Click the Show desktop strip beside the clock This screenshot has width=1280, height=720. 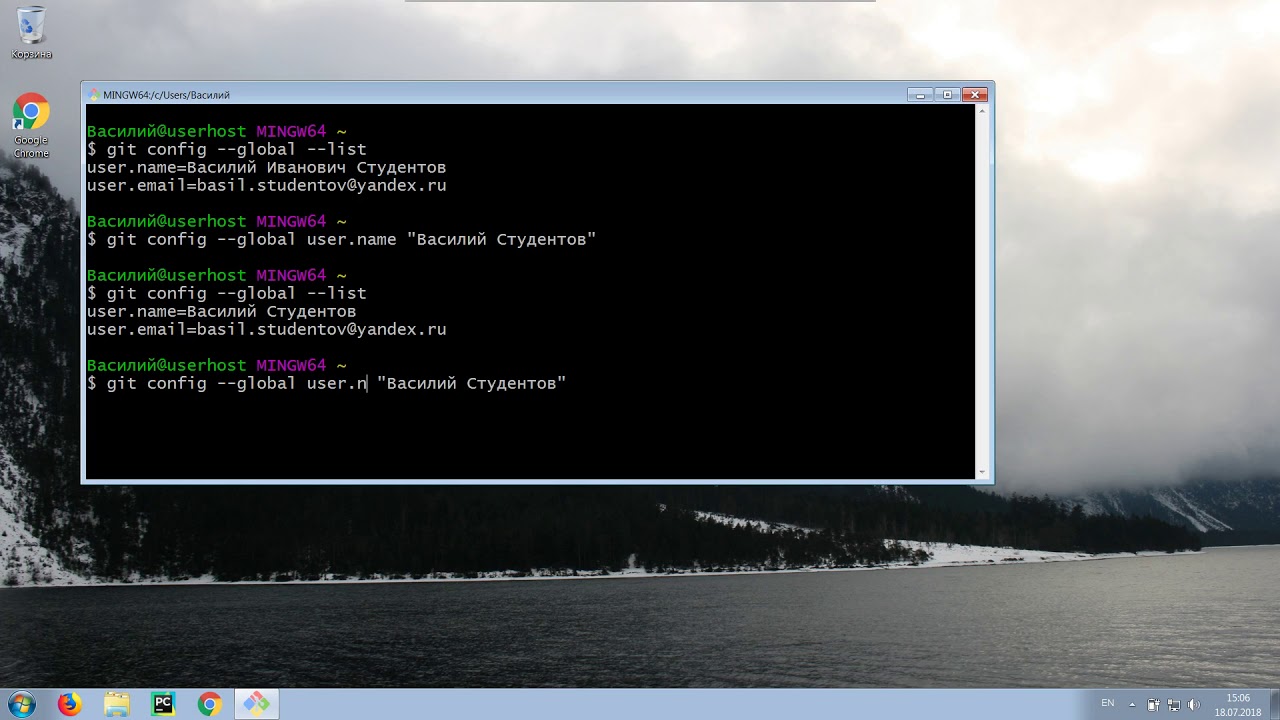coord(1273,704)
